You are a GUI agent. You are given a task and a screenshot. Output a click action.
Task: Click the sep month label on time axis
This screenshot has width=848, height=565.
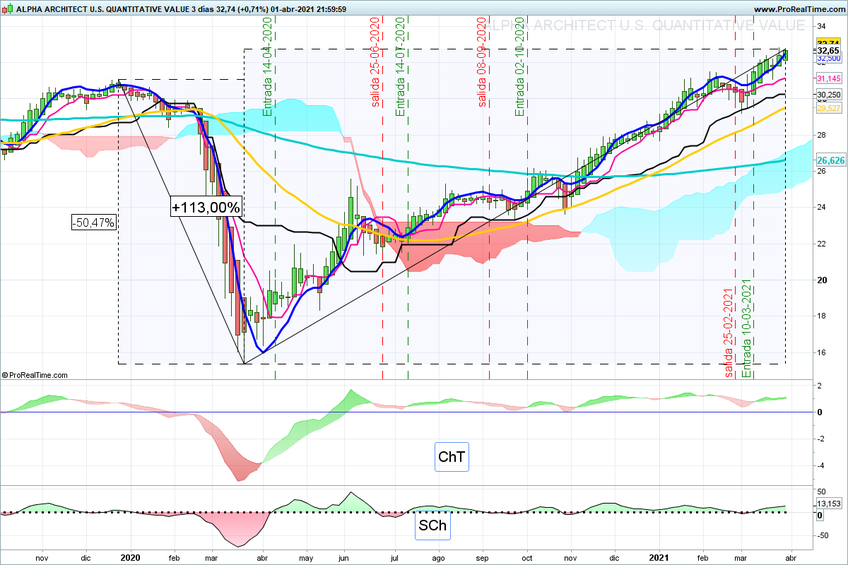click(x=482, y=558)
